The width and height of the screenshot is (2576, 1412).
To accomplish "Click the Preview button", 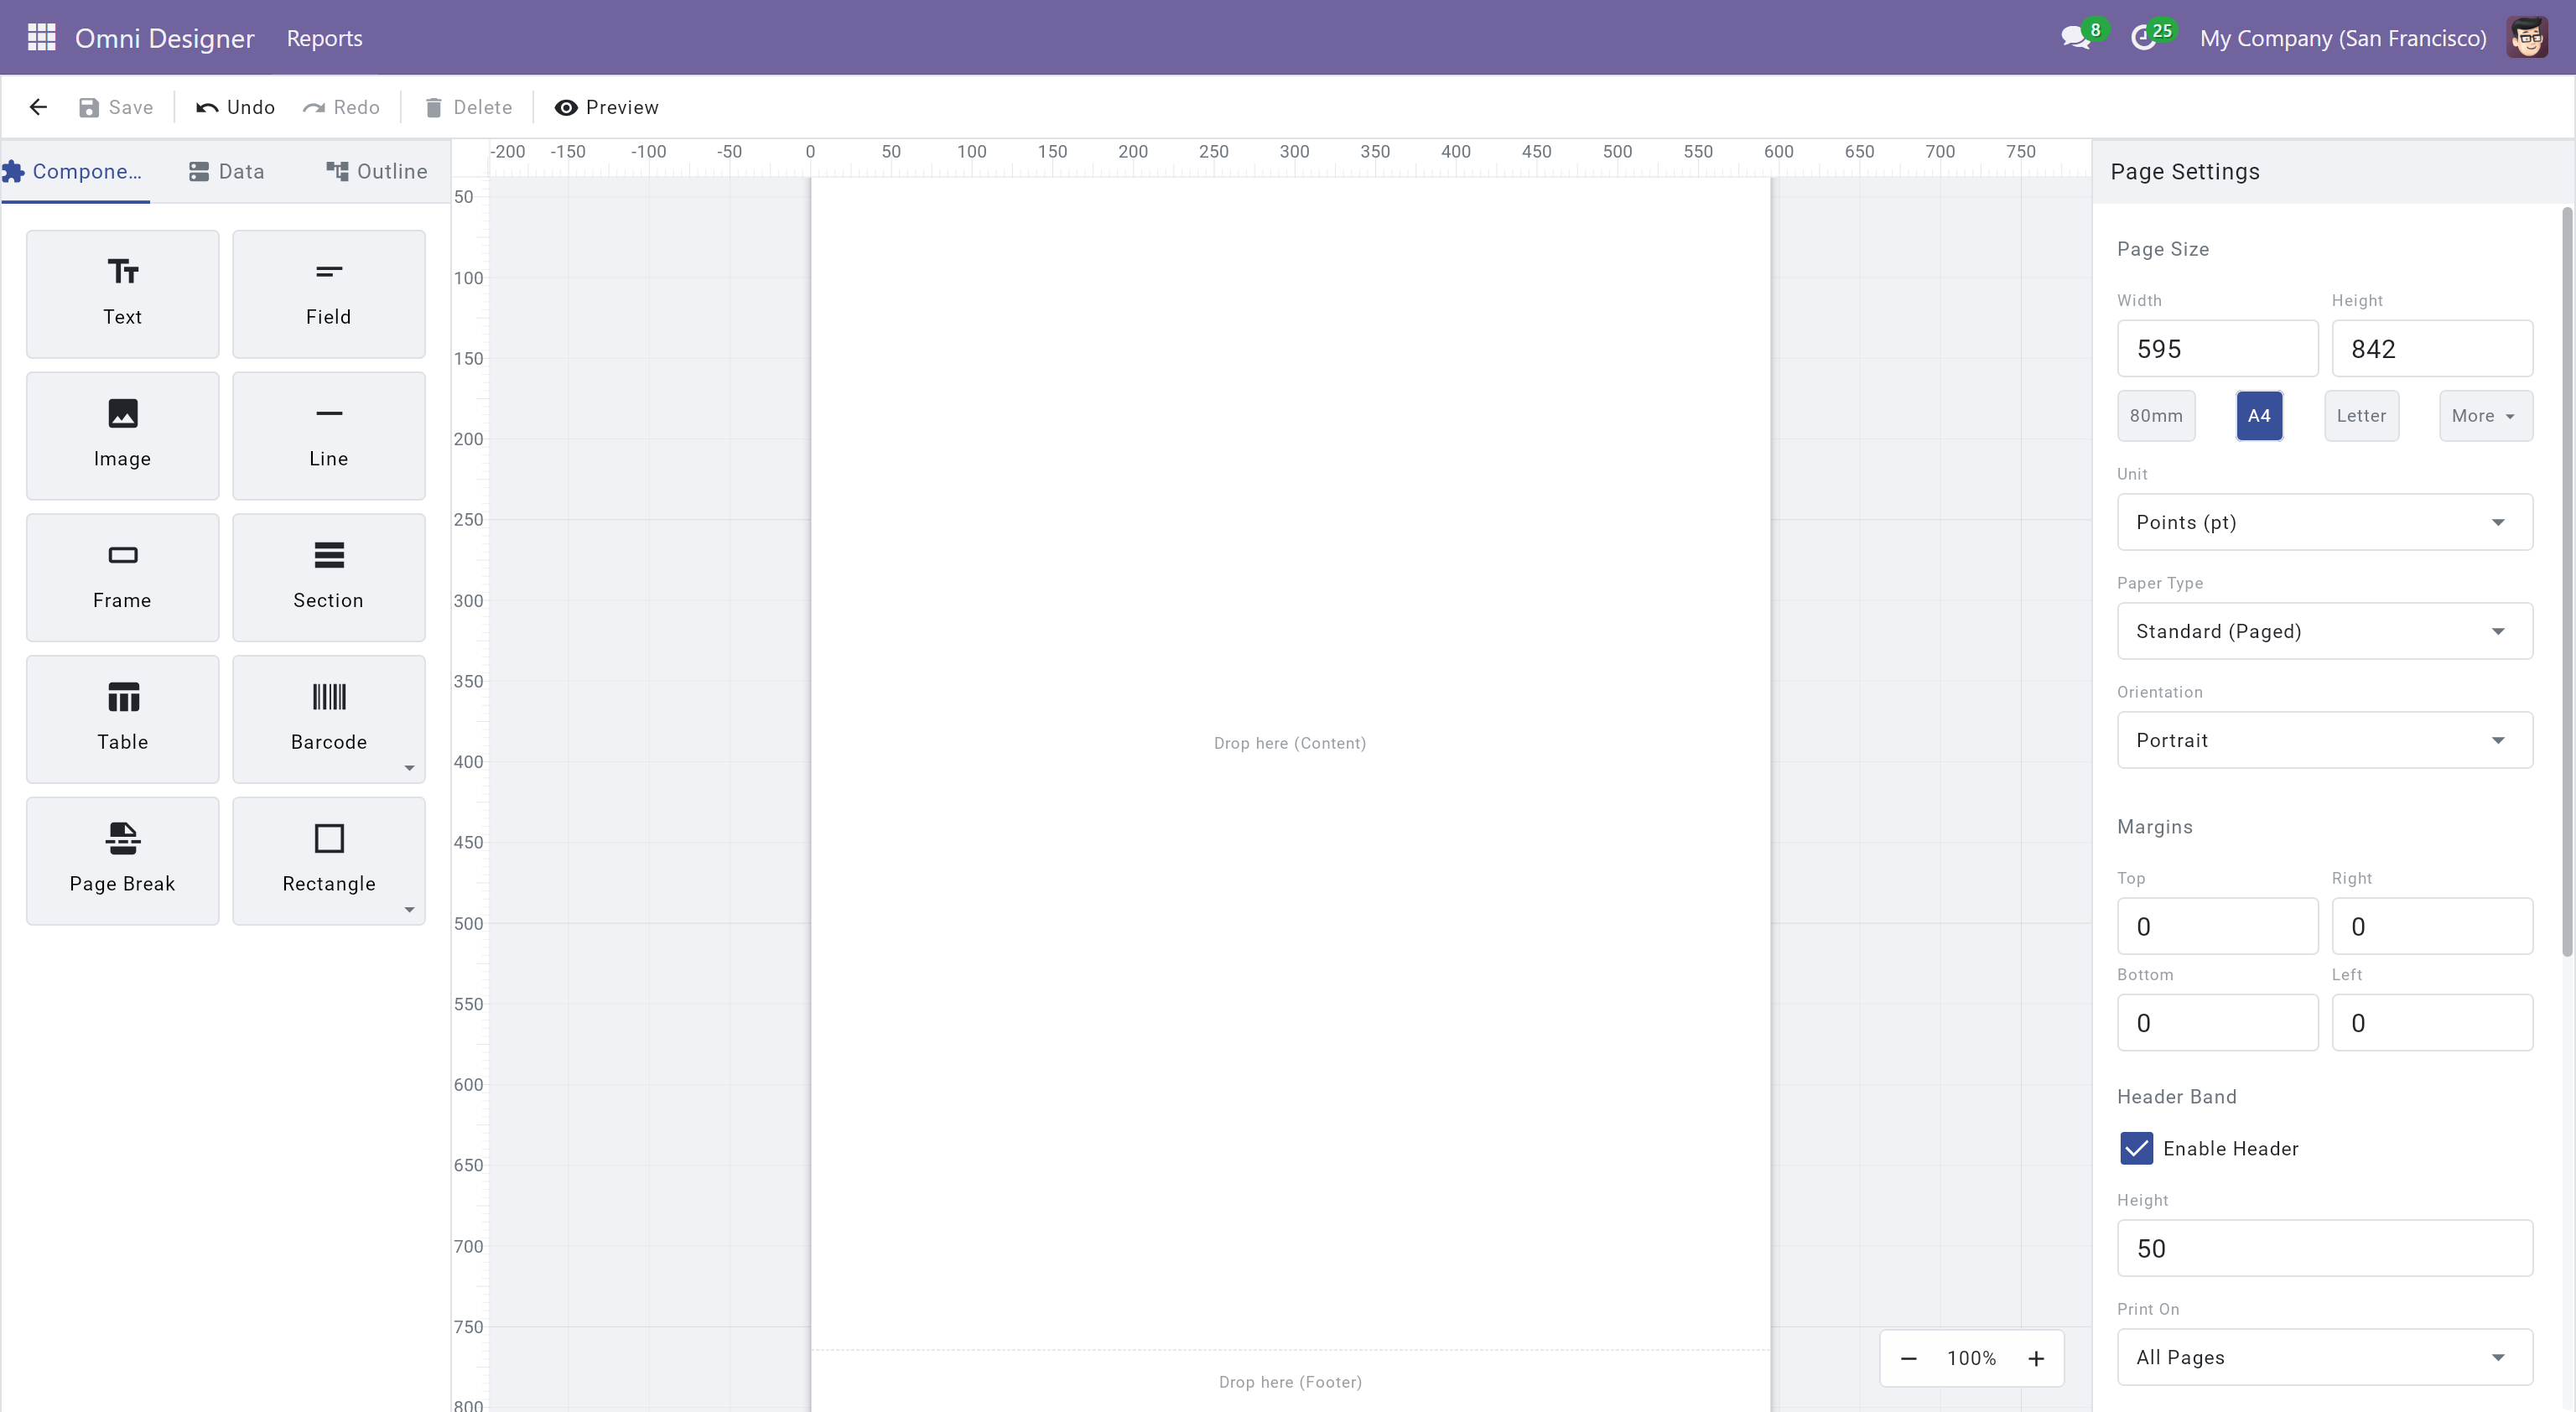I will click(606, 107).
